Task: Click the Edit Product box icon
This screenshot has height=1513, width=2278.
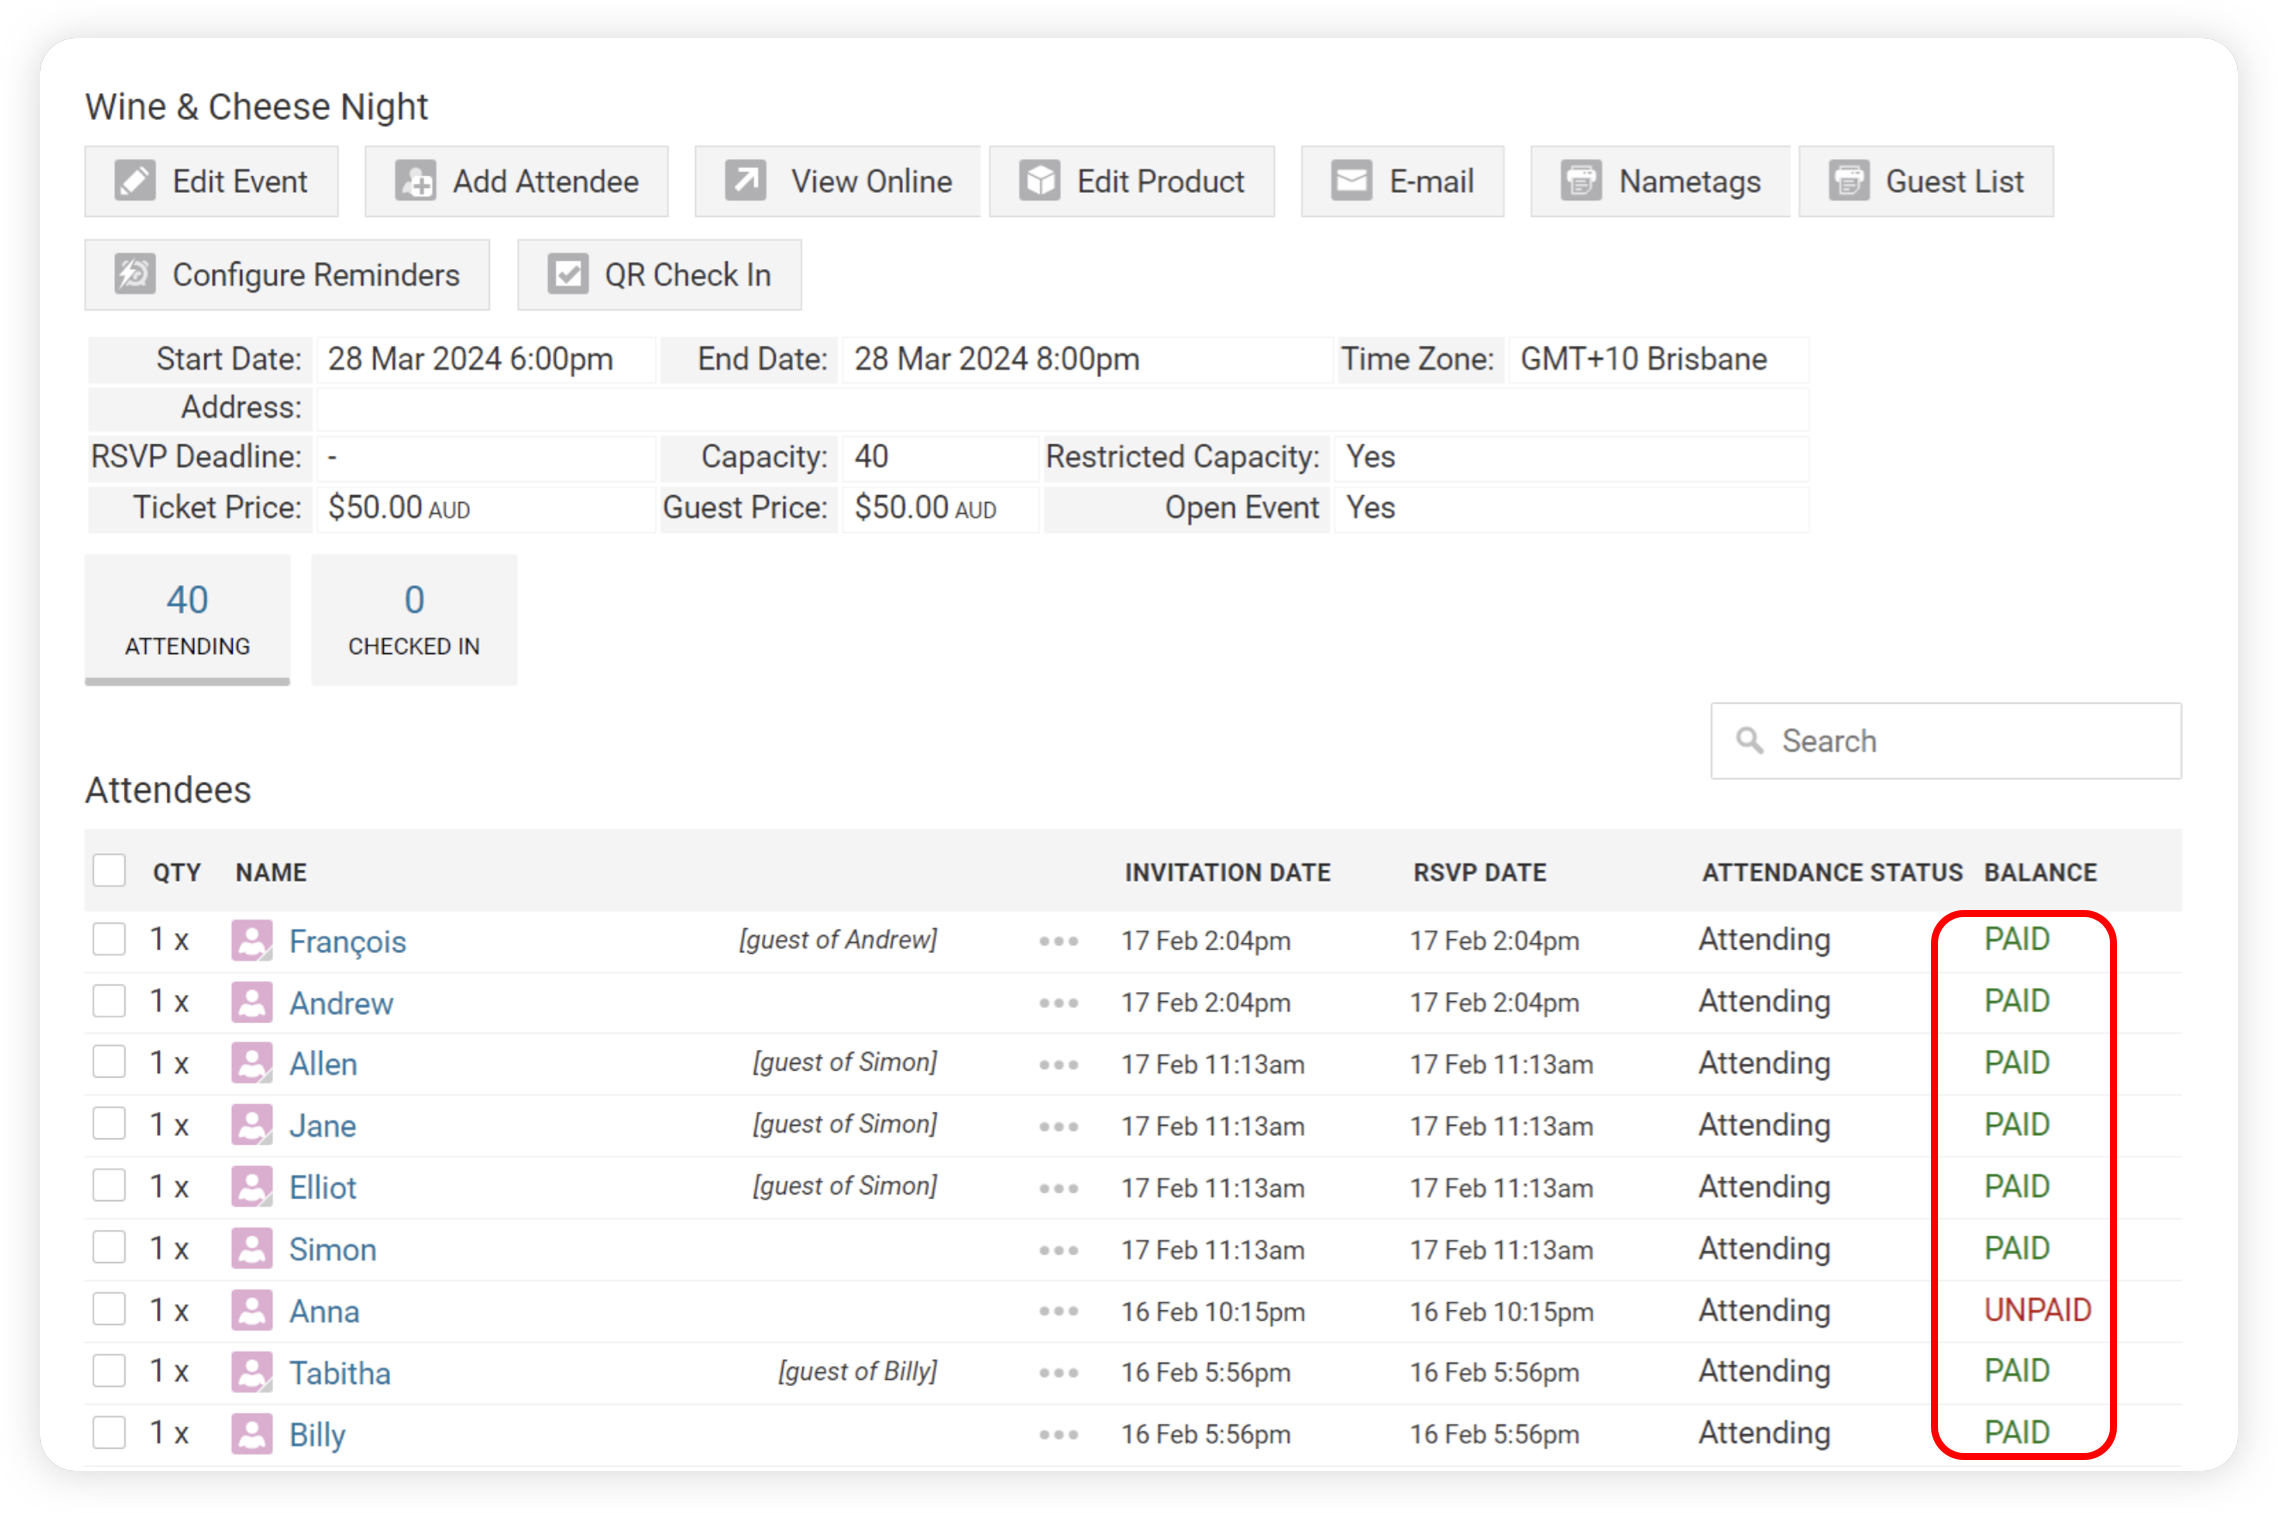Action: tap(1040, 181)
